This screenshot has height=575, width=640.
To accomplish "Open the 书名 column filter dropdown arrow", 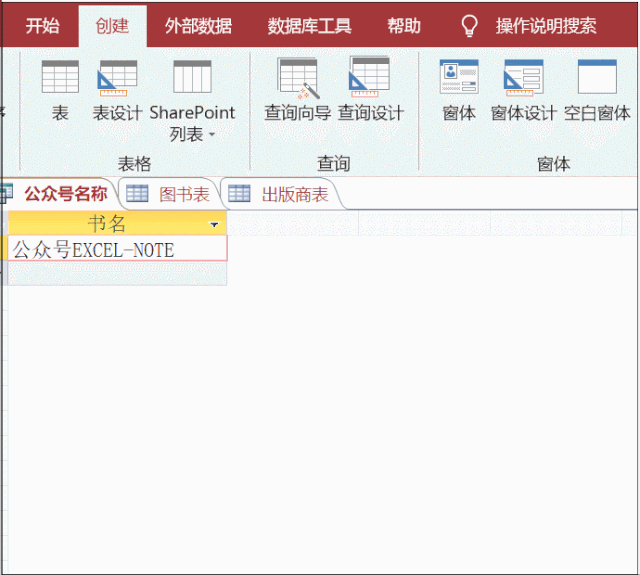I will [214, 224].
